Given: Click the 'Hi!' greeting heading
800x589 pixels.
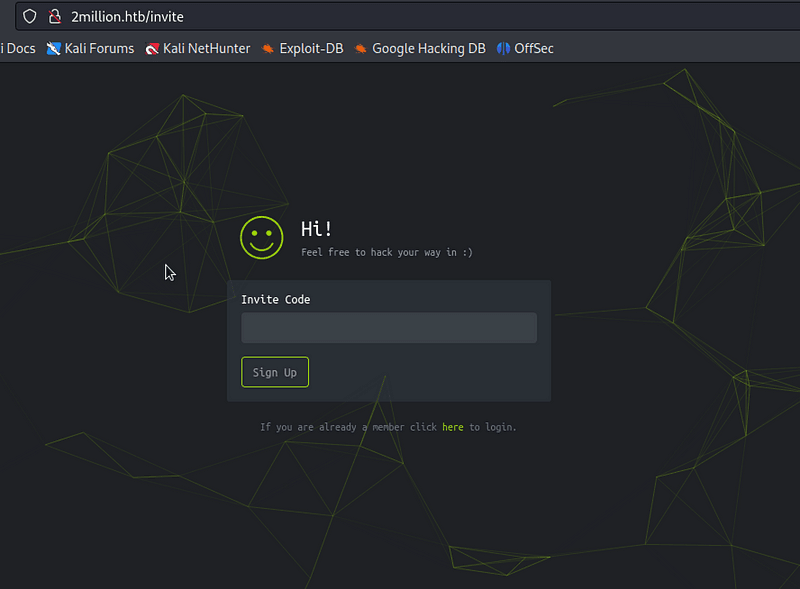Looking at the screenshot, I should tap(315, 228).
